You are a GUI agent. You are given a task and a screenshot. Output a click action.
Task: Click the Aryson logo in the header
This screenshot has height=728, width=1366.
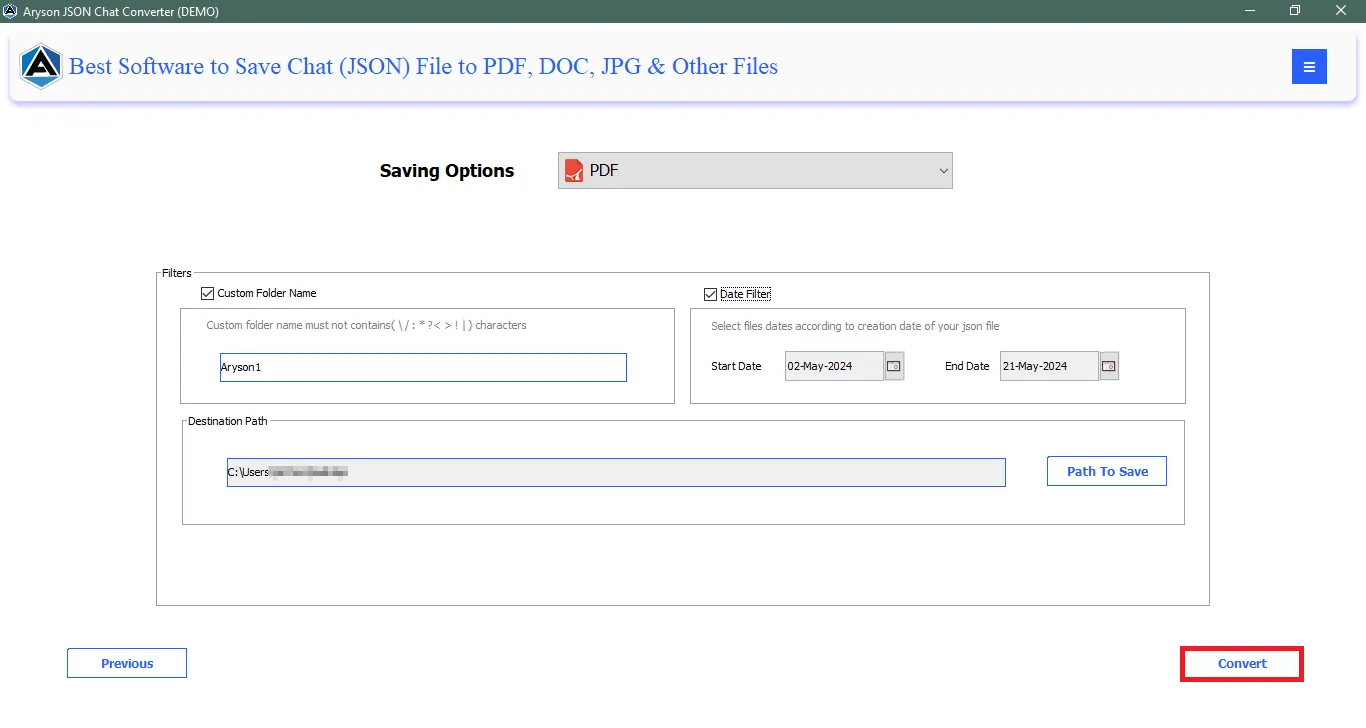coord(41,67)
